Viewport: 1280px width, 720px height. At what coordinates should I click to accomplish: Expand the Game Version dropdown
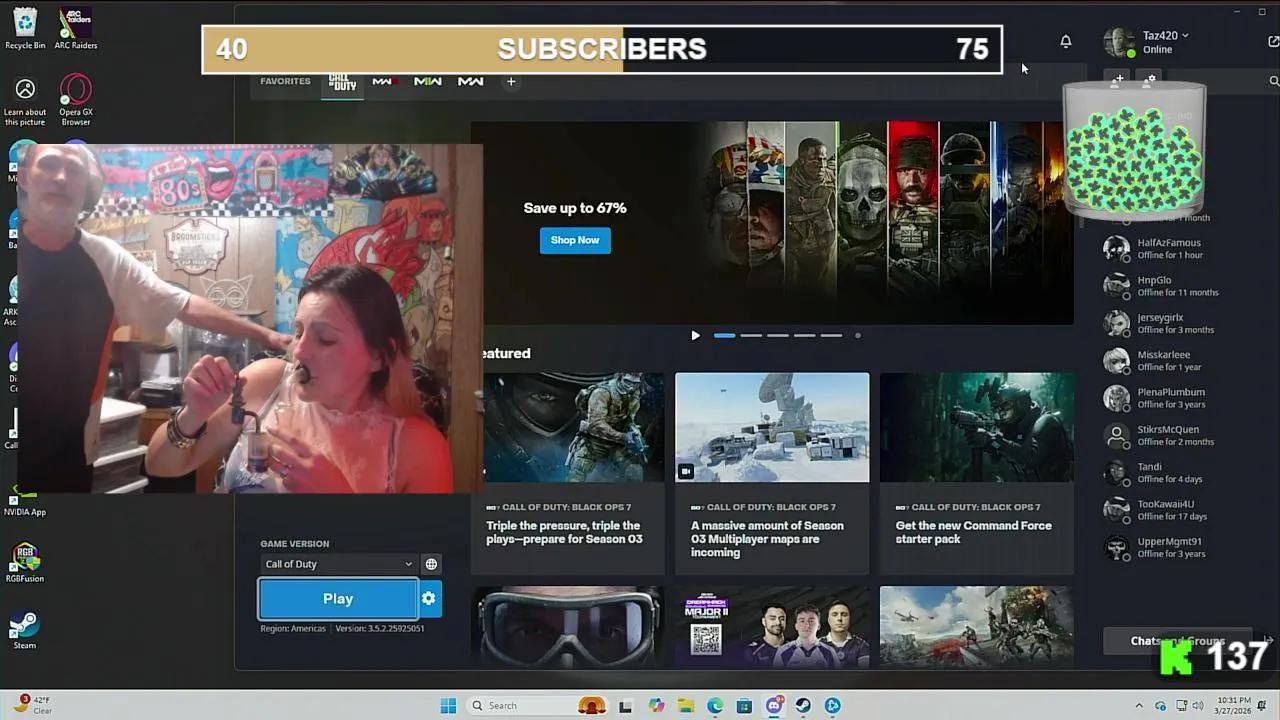[x=338, y=564]
